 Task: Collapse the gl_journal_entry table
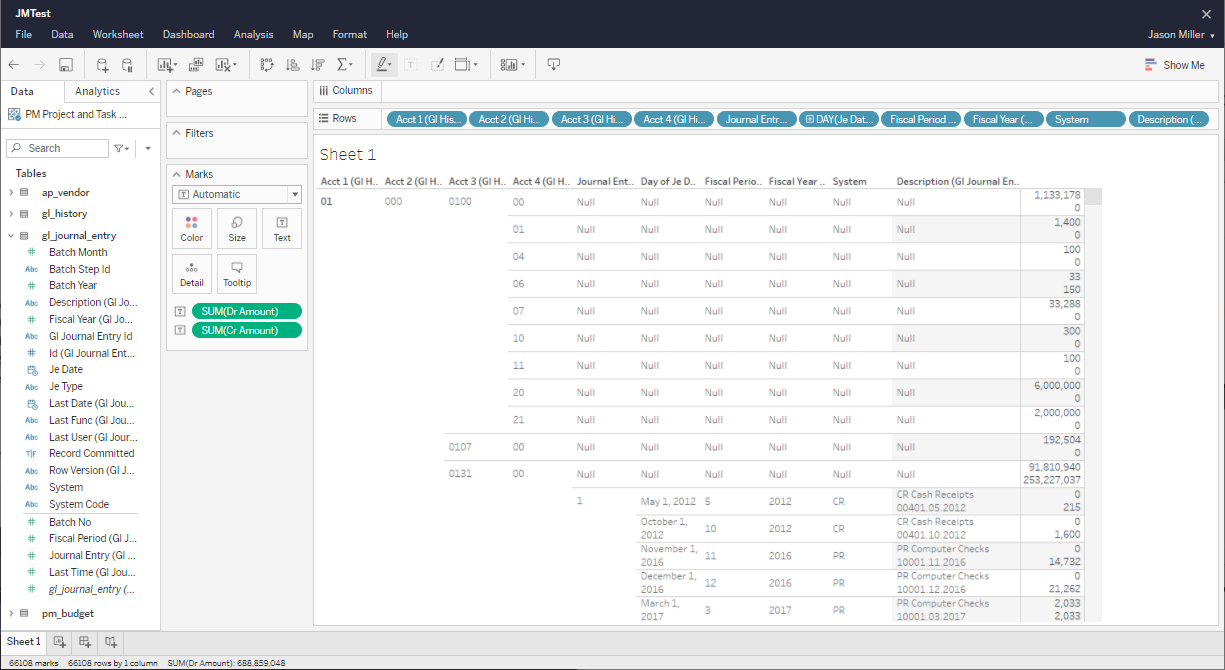point(11,236)
